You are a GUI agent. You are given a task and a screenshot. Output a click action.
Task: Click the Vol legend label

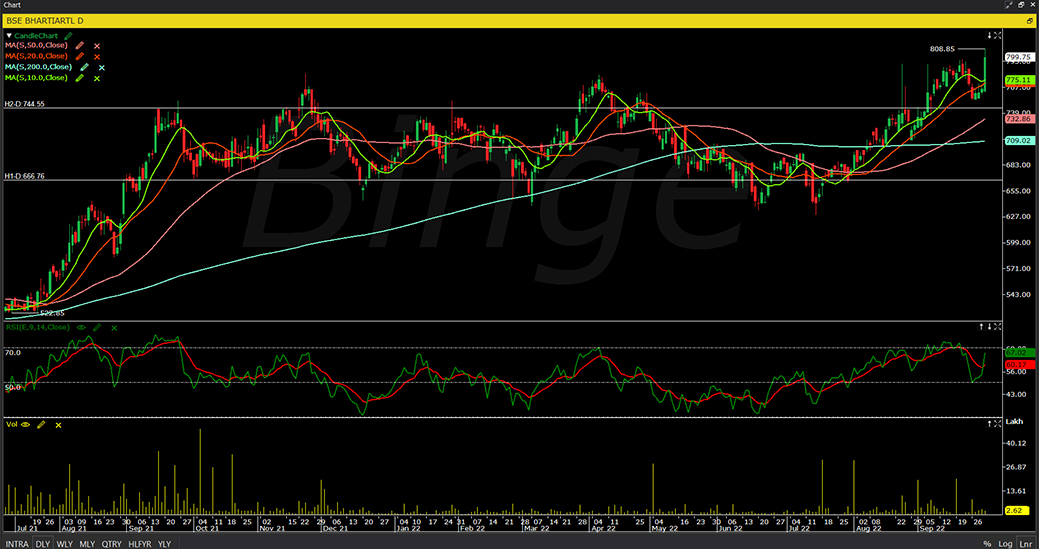pyautogui.click(x=11, y=424)
